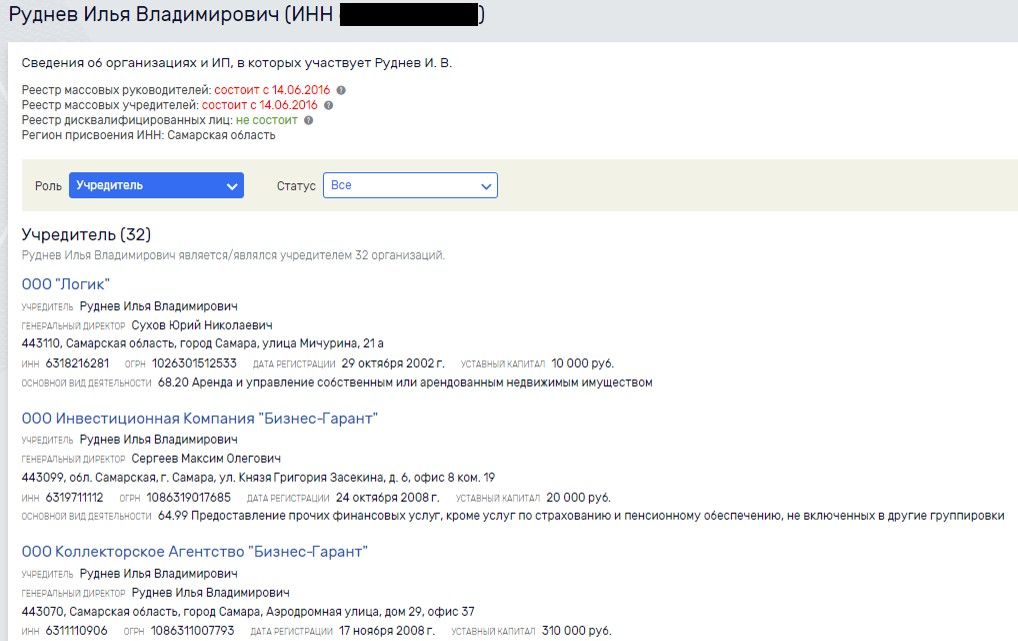Click INN value 6319711112

pos(74,497)
